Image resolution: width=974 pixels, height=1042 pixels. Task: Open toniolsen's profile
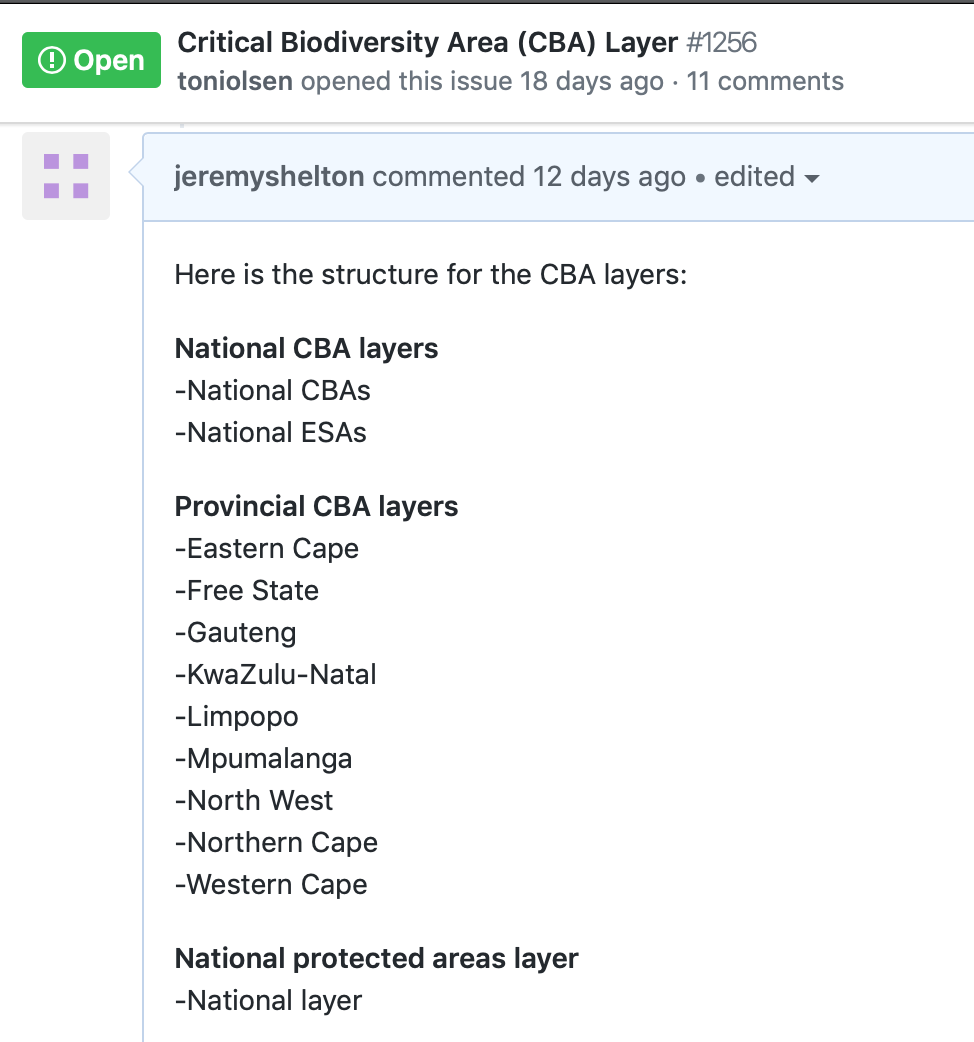(234, 81)
